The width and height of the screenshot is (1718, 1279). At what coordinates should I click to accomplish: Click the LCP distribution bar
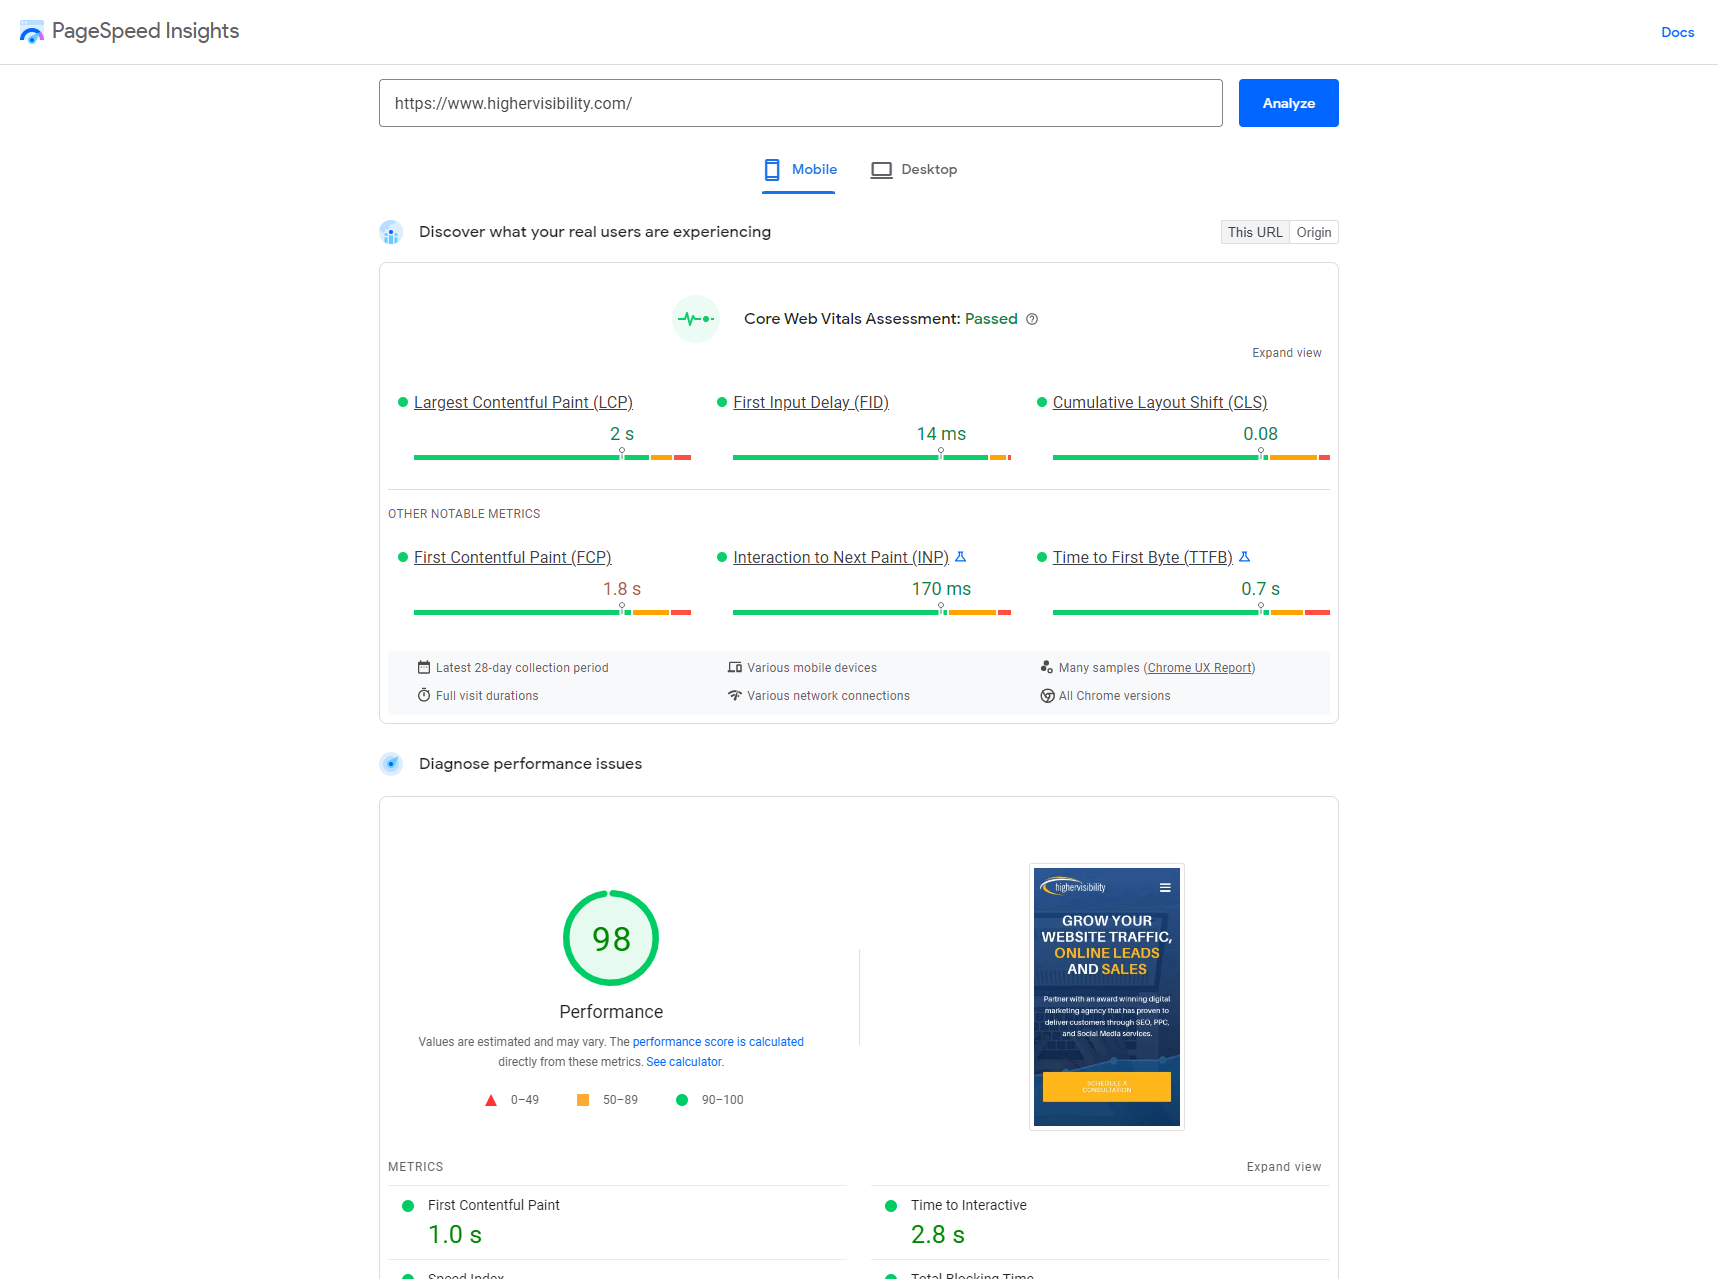553,456
